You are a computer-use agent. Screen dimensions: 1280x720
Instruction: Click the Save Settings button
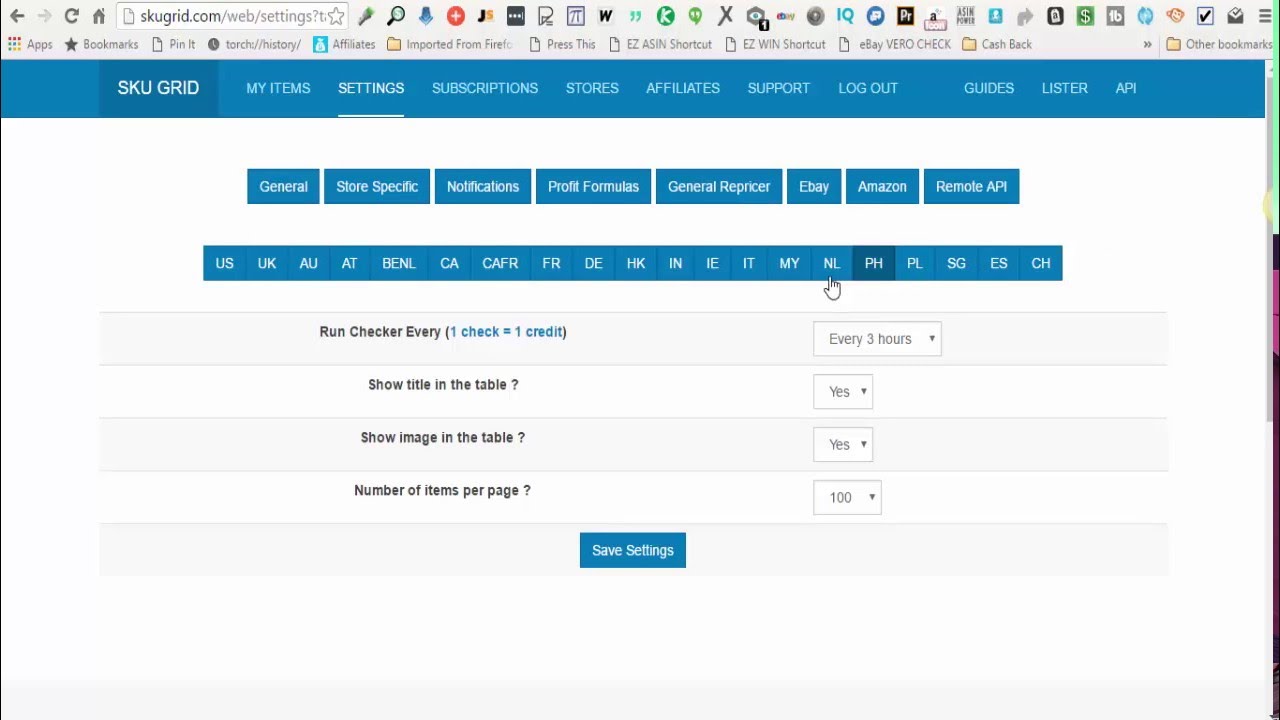coord(633,551)
